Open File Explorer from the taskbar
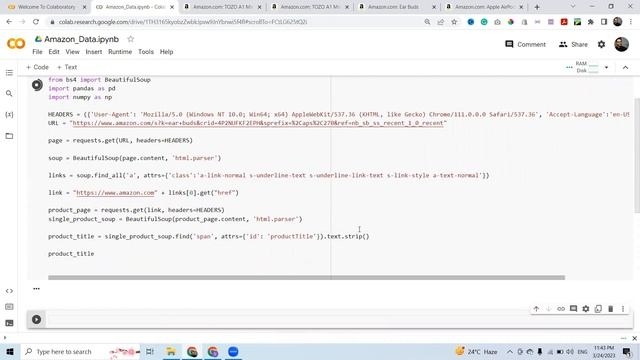This screenshot has width=640, height=360. 171,351
